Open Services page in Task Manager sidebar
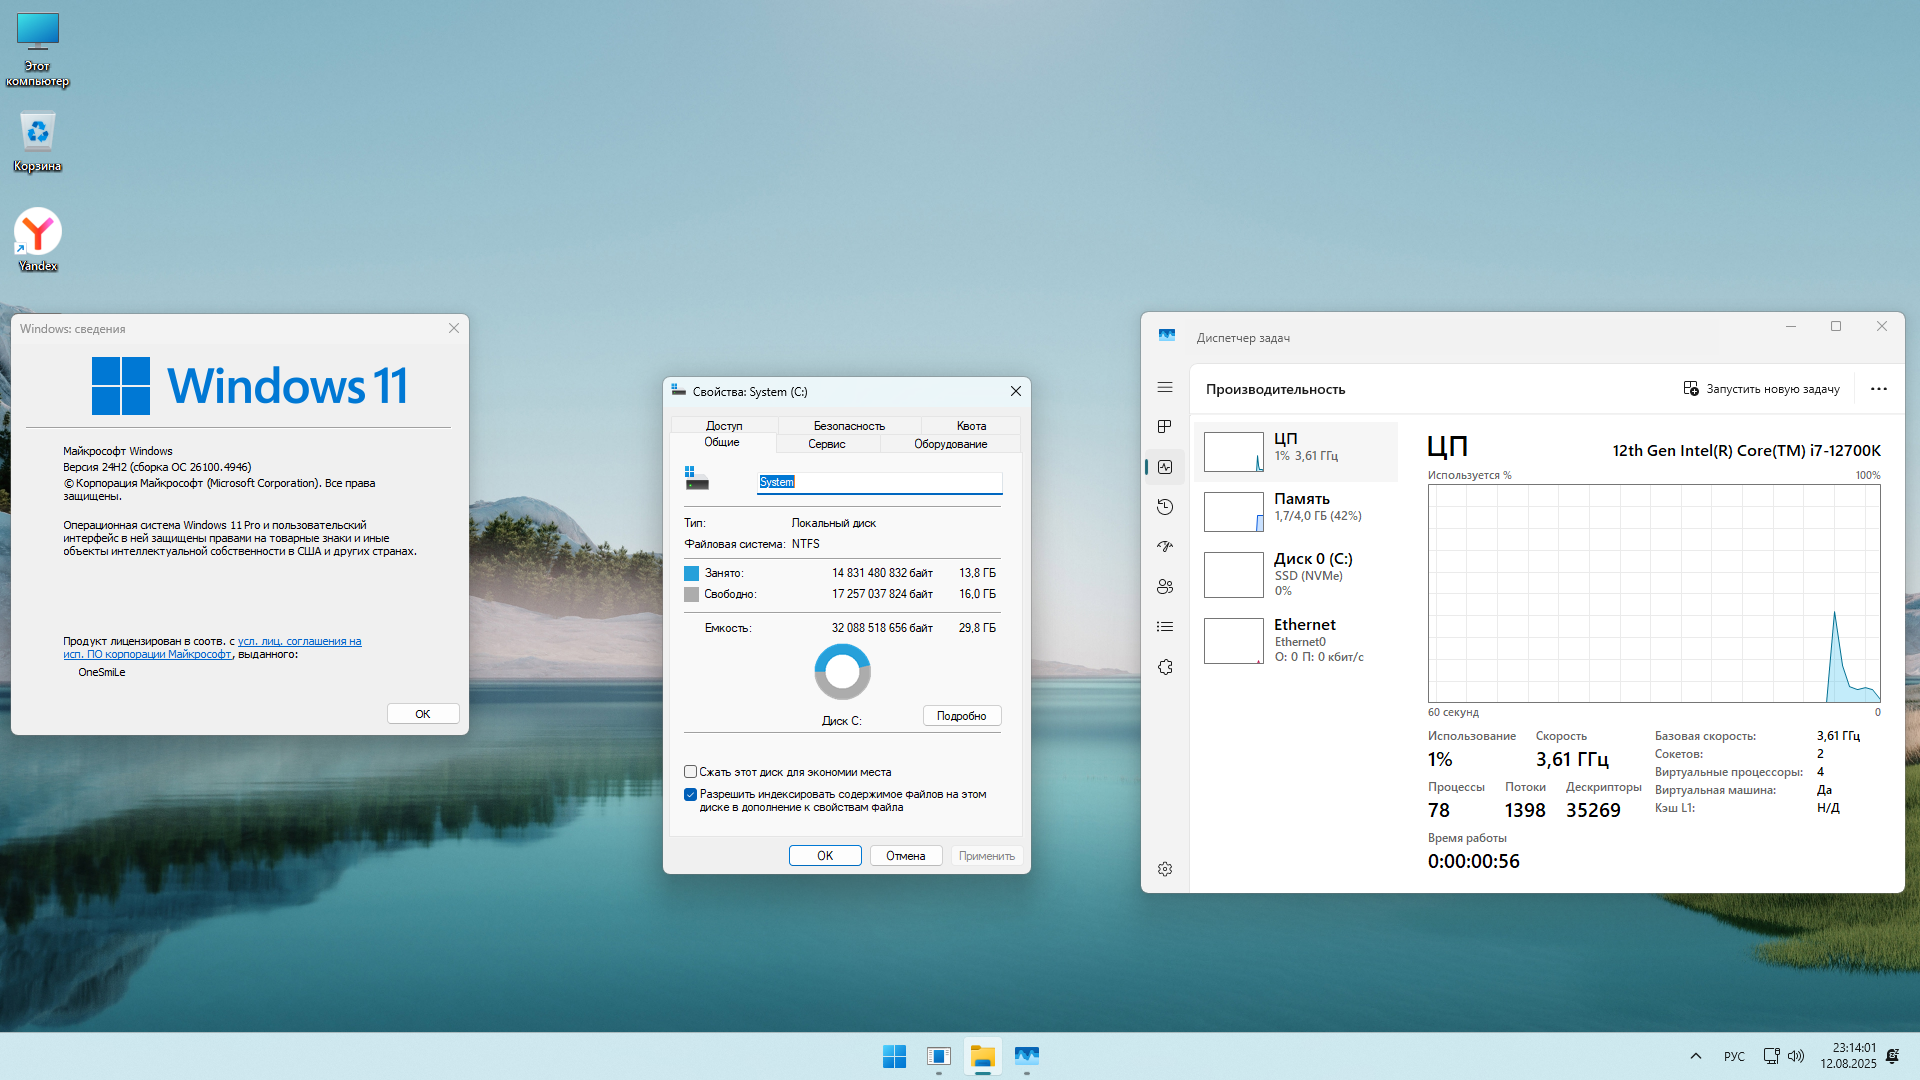Viewport: 1920px width, 1080px height. 1165,667
